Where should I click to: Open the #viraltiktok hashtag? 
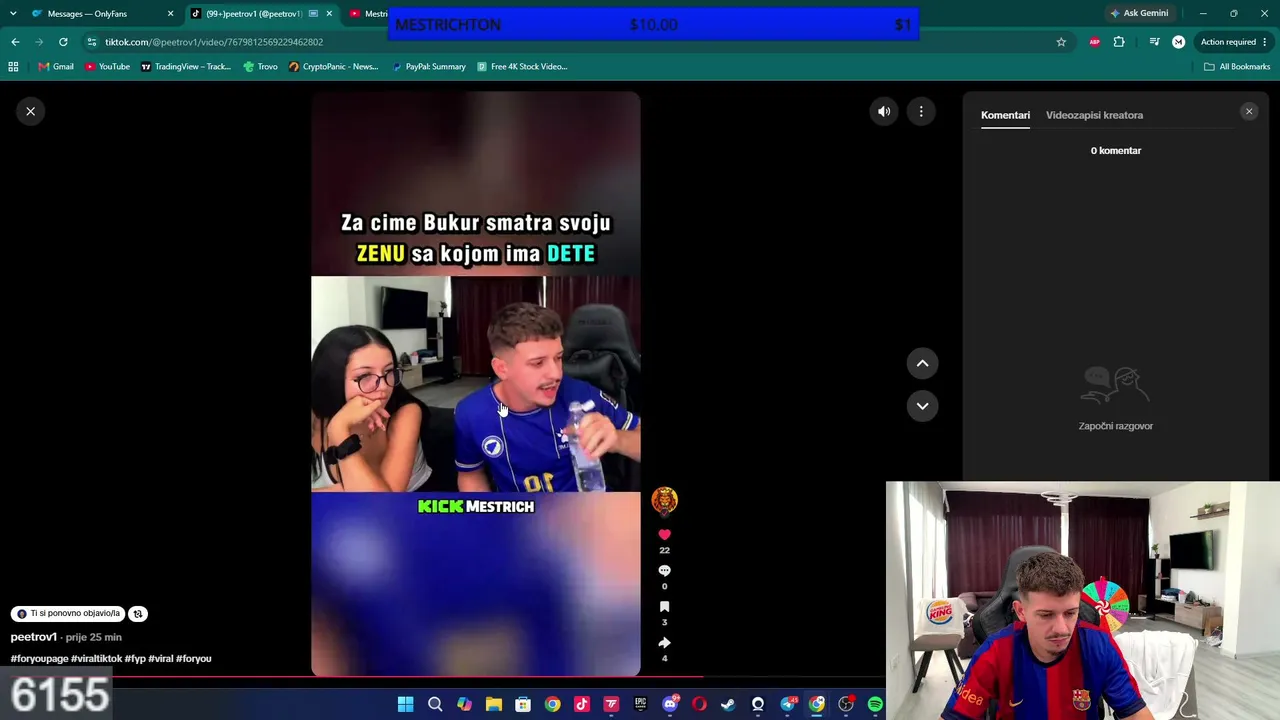coord(96,659)
